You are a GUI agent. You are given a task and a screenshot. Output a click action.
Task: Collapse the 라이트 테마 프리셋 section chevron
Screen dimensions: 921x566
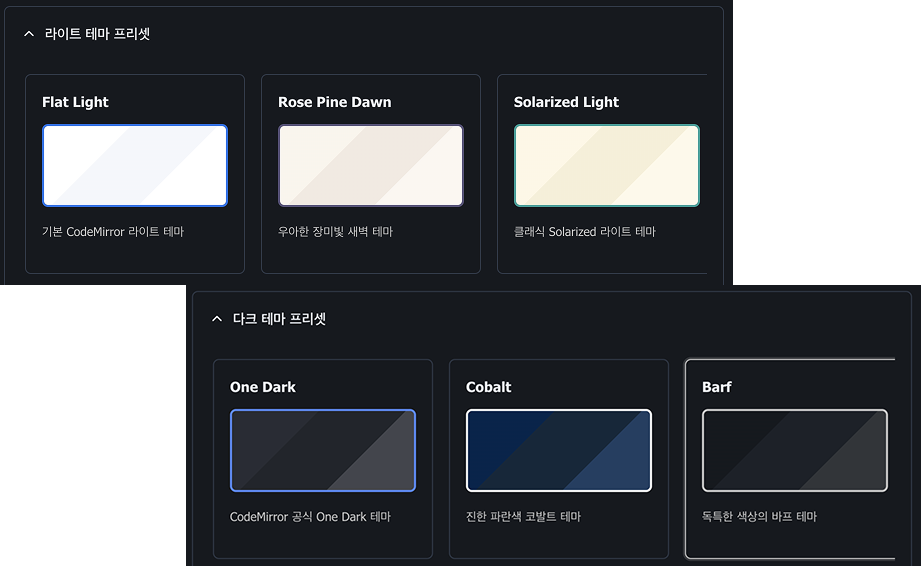pos(29,34)
